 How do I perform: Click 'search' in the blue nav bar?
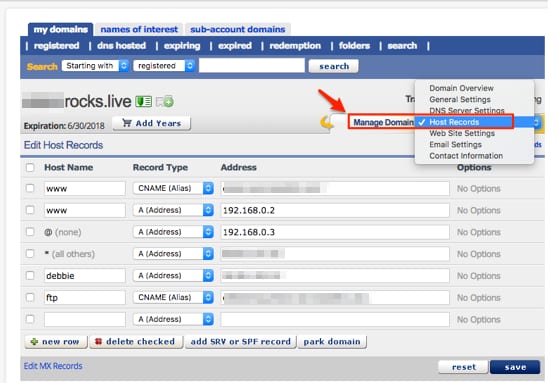coord(402,46)
